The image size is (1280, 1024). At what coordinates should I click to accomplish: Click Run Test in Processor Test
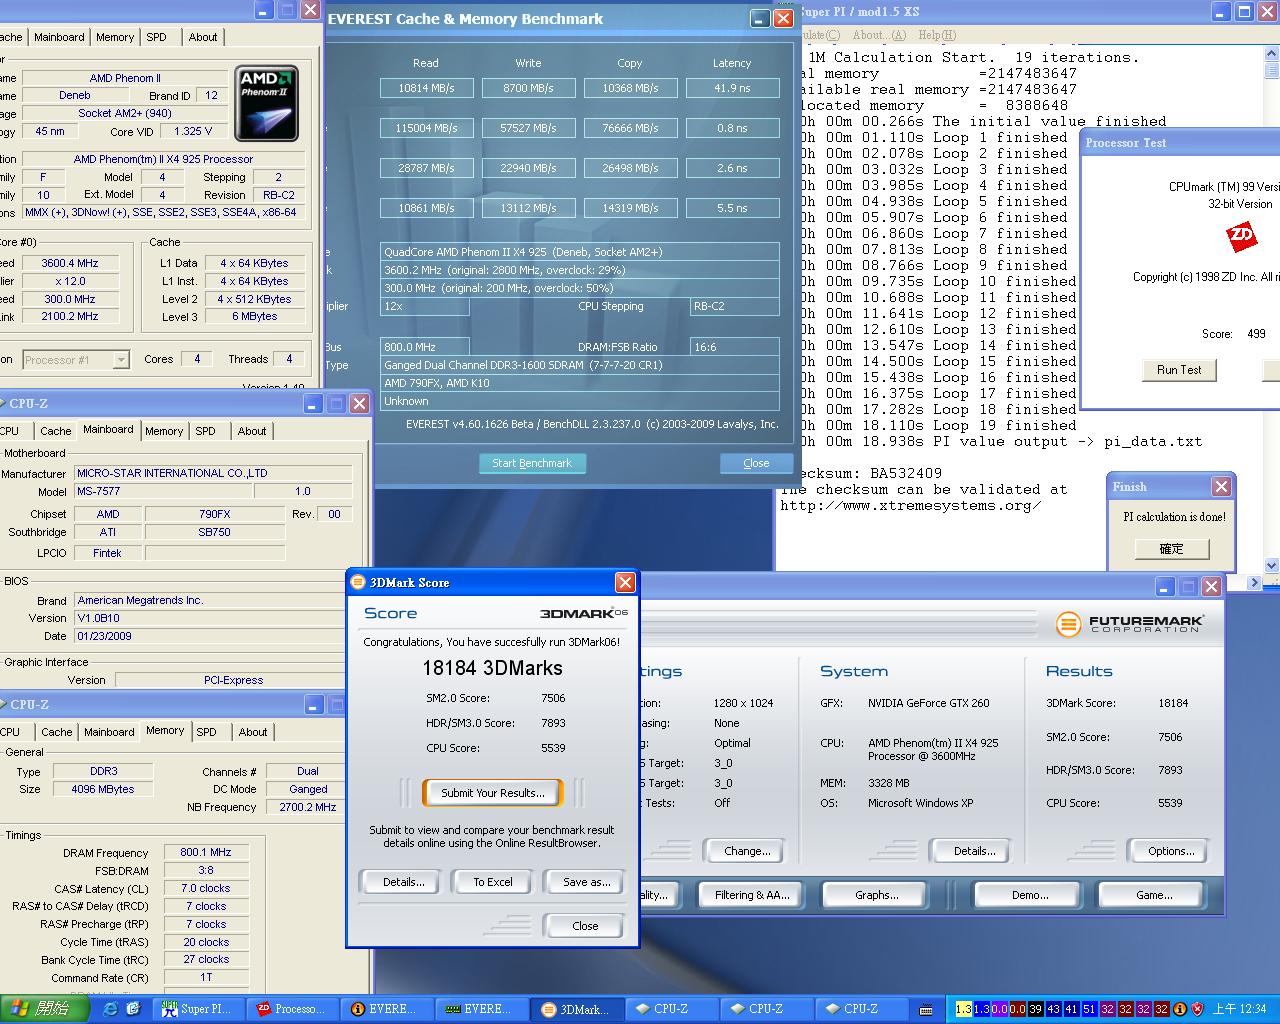[1179, 370]
